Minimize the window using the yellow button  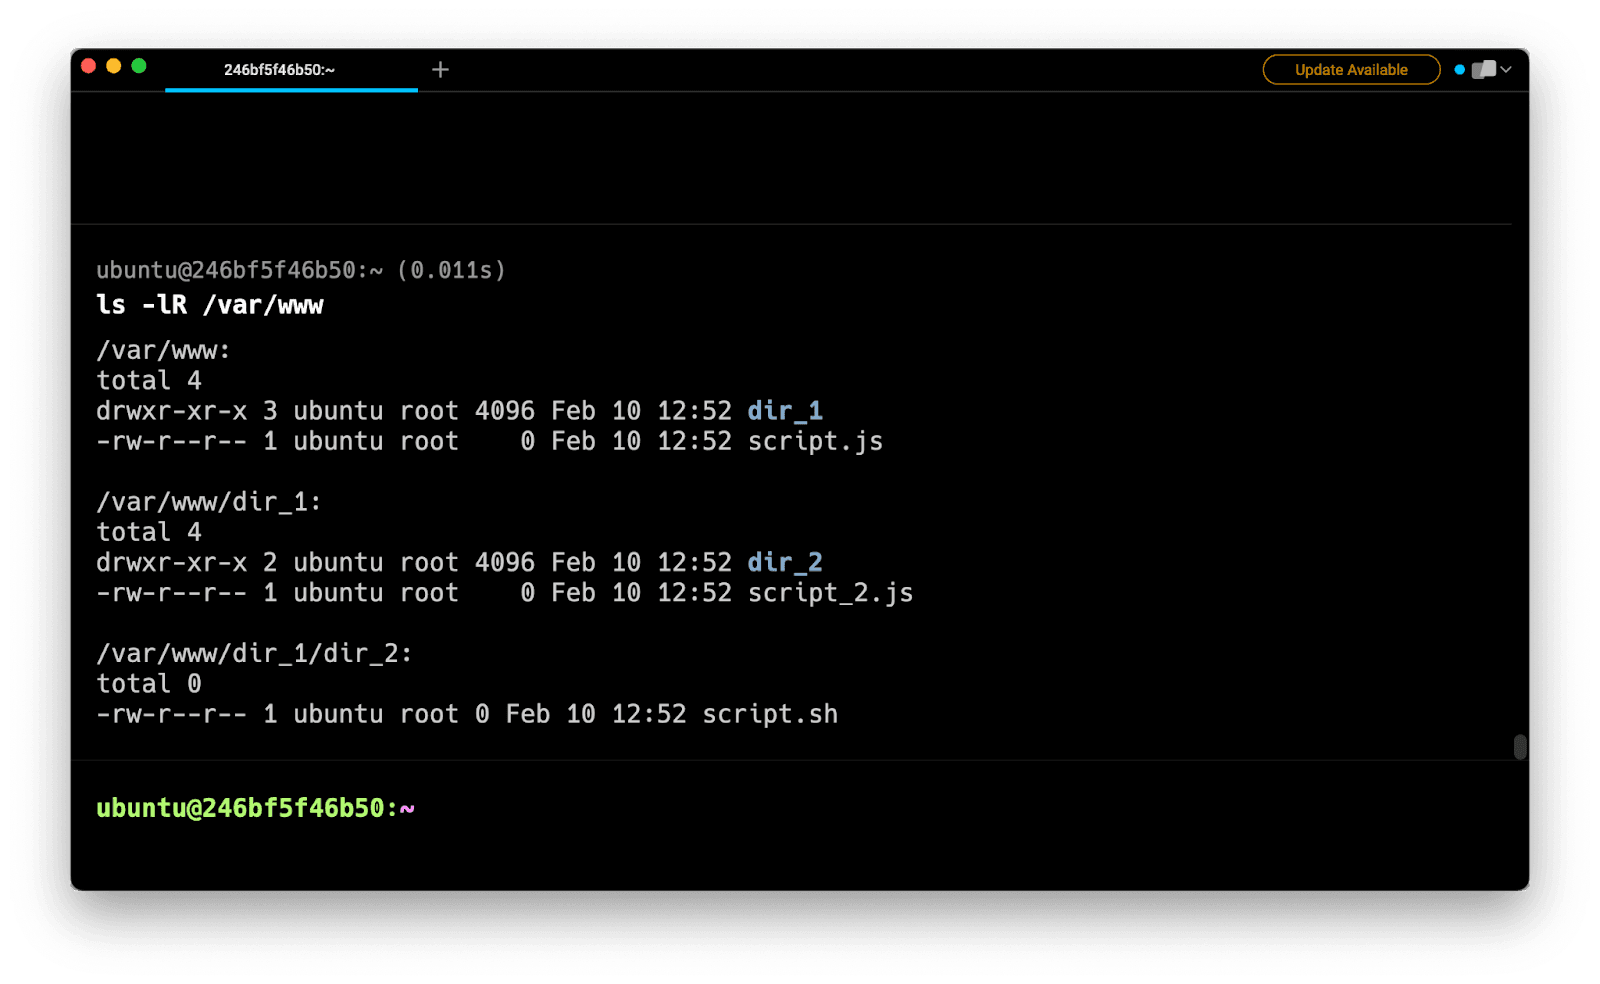click(113, 66)
